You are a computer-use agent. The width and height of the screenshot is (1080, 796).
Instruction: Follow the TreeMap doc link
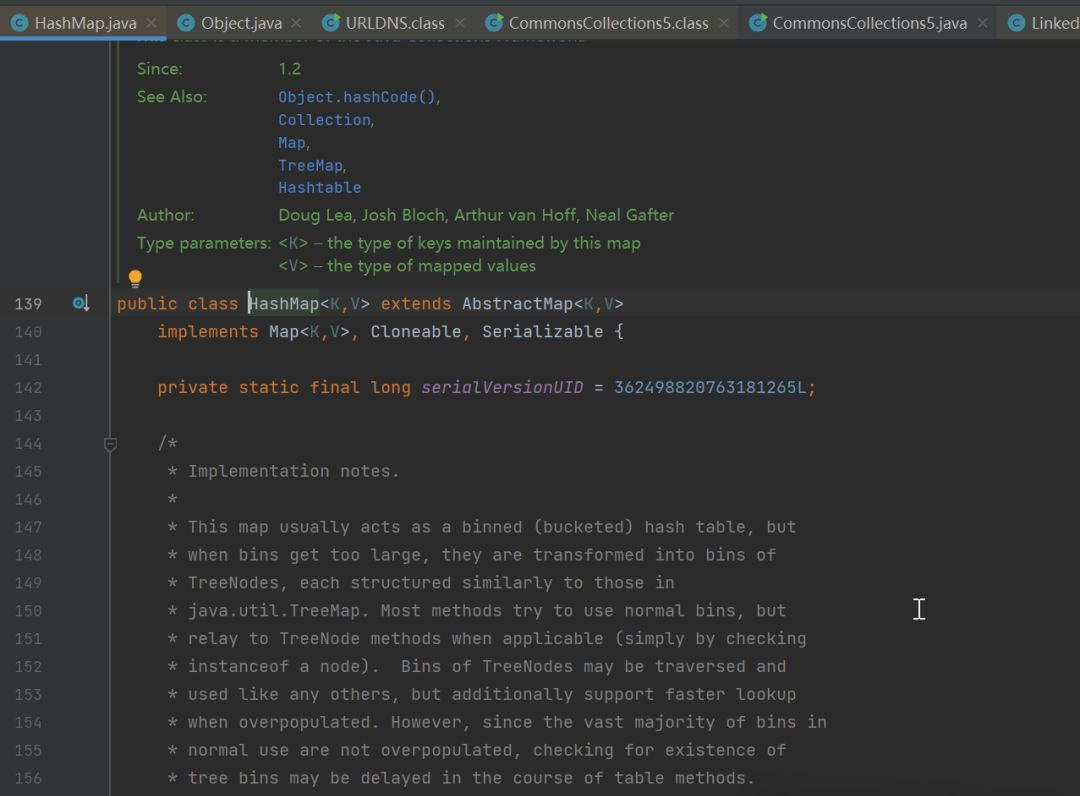click(310, 165)
